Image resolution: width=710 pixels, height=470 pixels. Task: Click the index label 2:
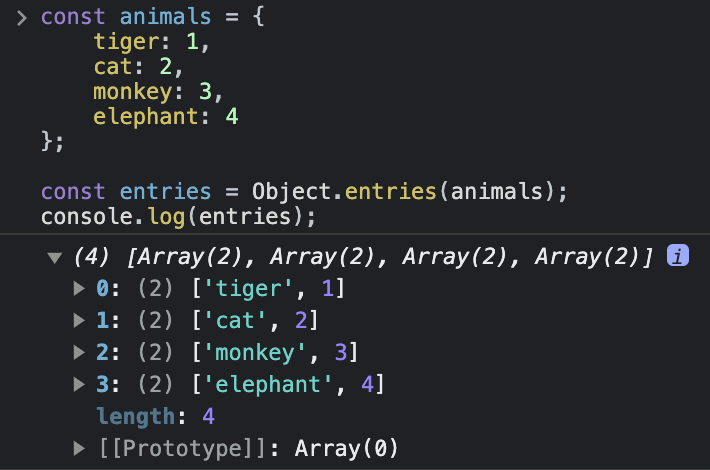pyautogui.click(x=108, y=352)
